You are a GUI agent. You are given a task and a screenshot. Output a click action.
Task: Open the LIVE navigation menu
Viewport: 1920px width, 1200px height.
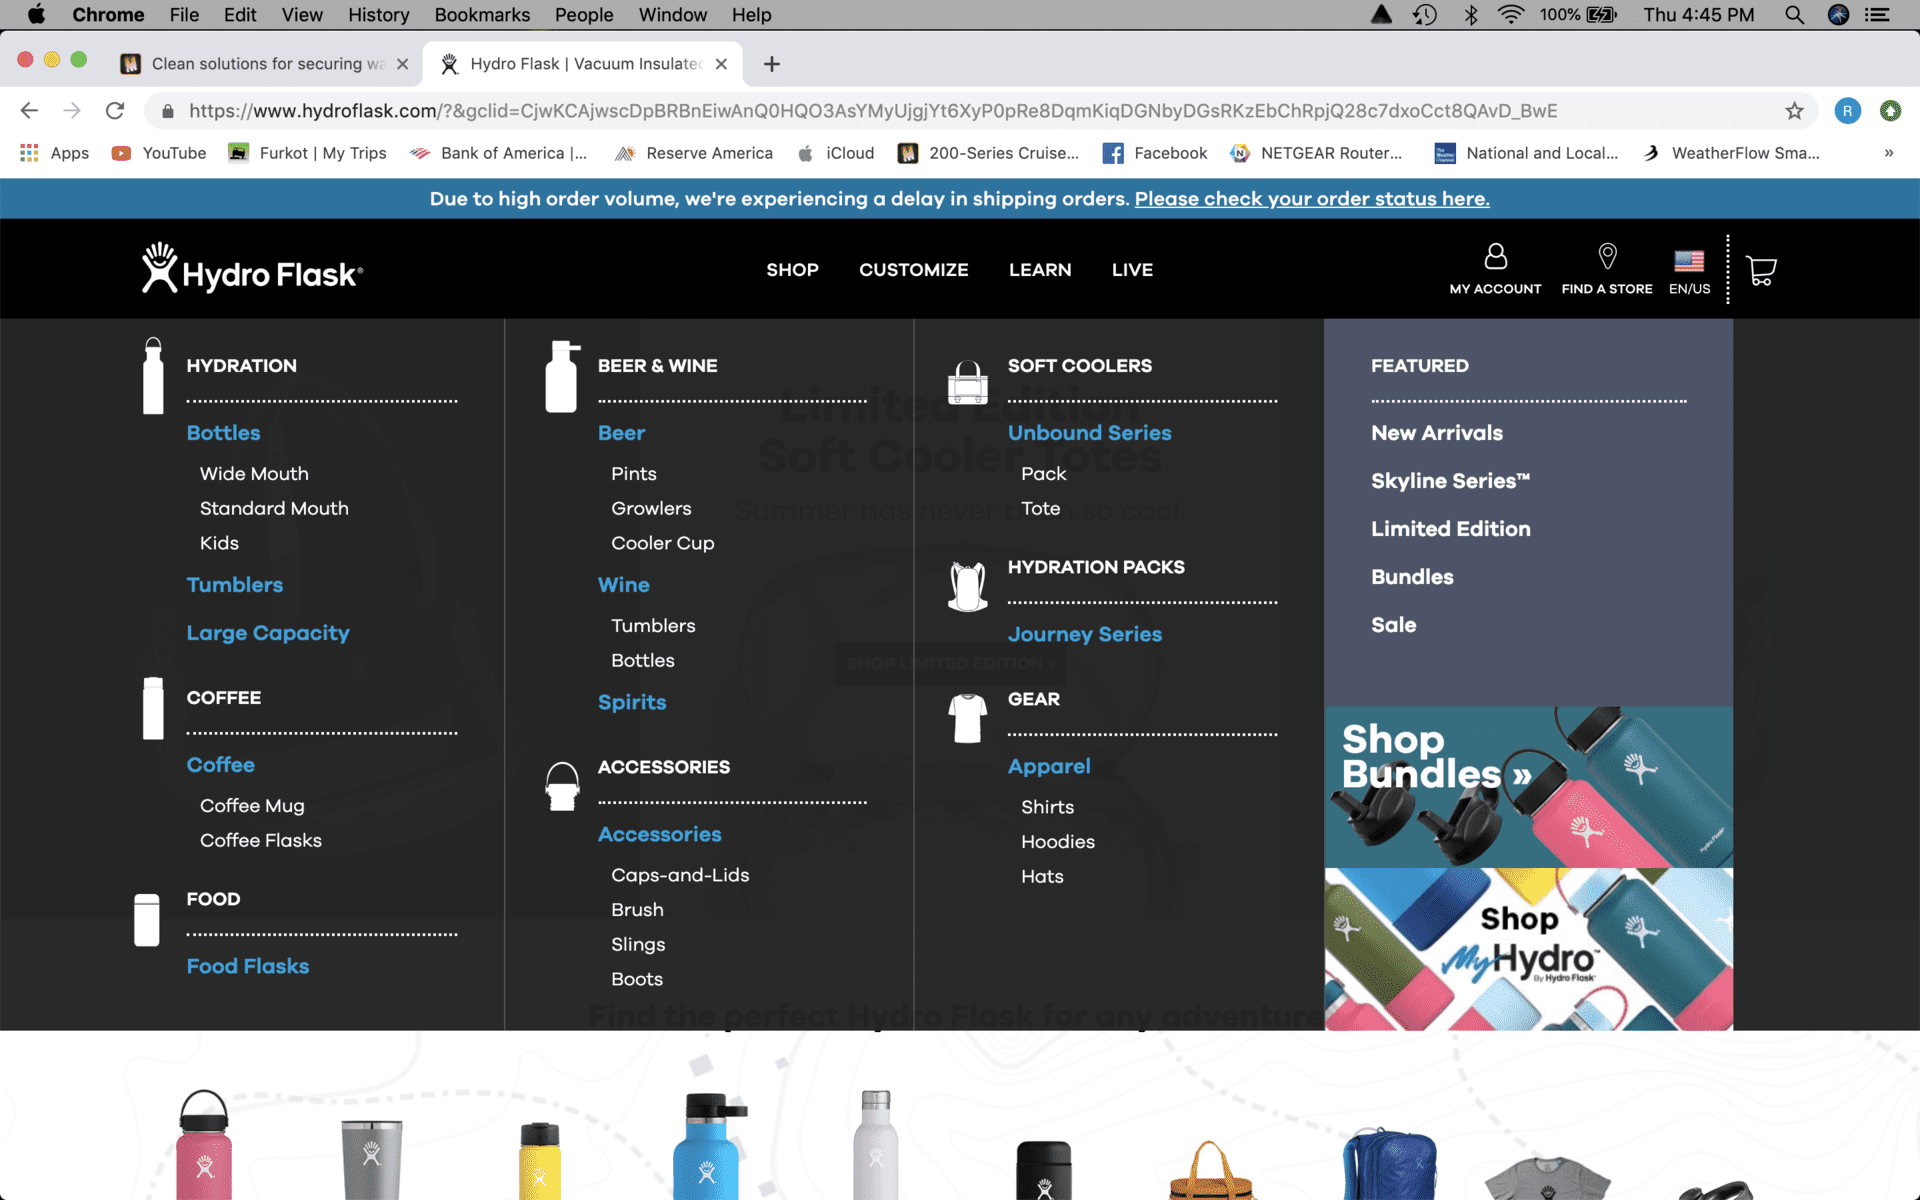(1132, 270)
